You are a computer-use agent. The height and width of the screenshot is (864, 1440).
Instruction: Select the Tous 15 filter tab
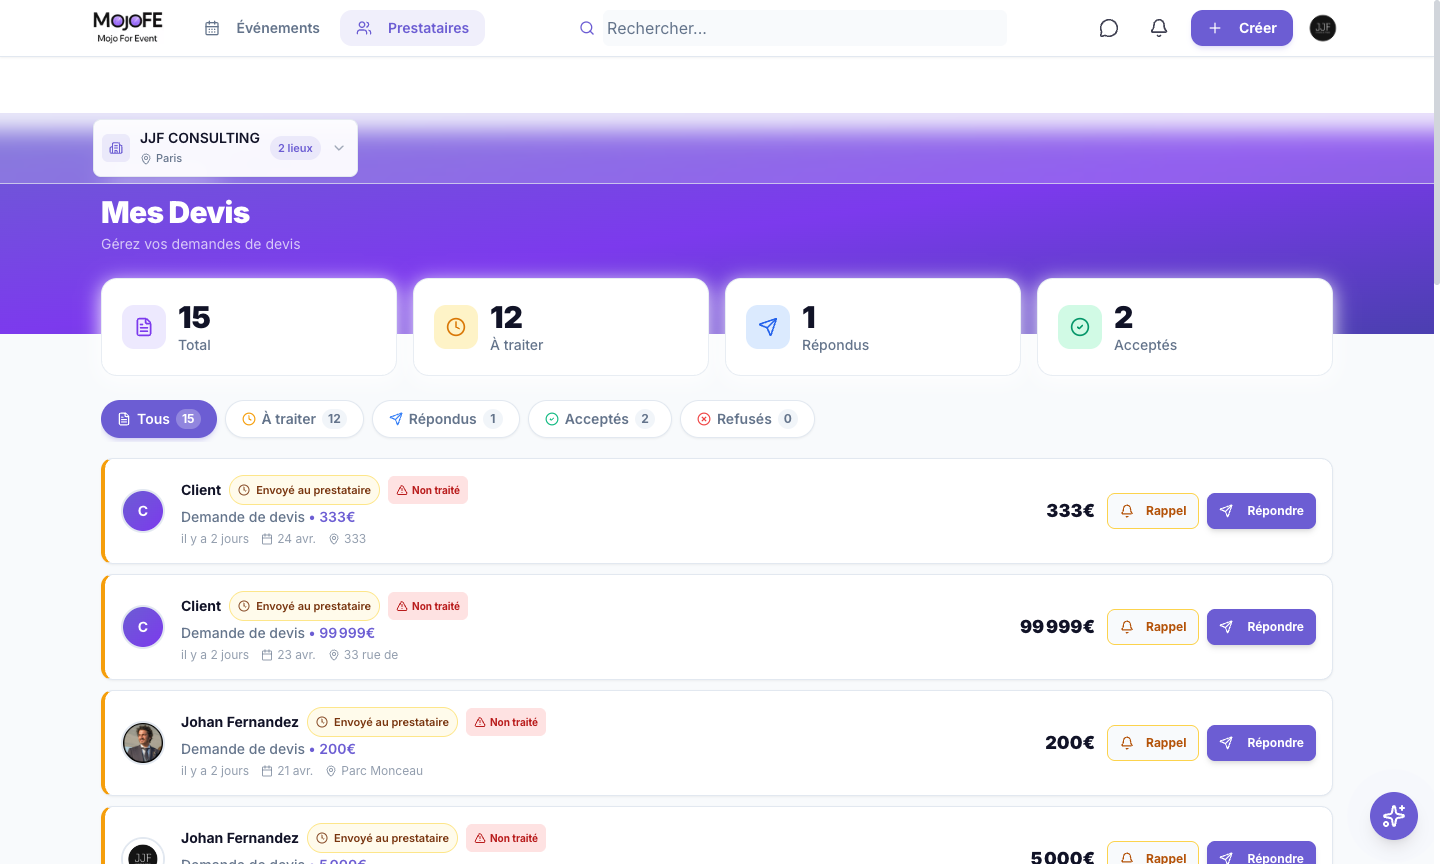(159, 419)
